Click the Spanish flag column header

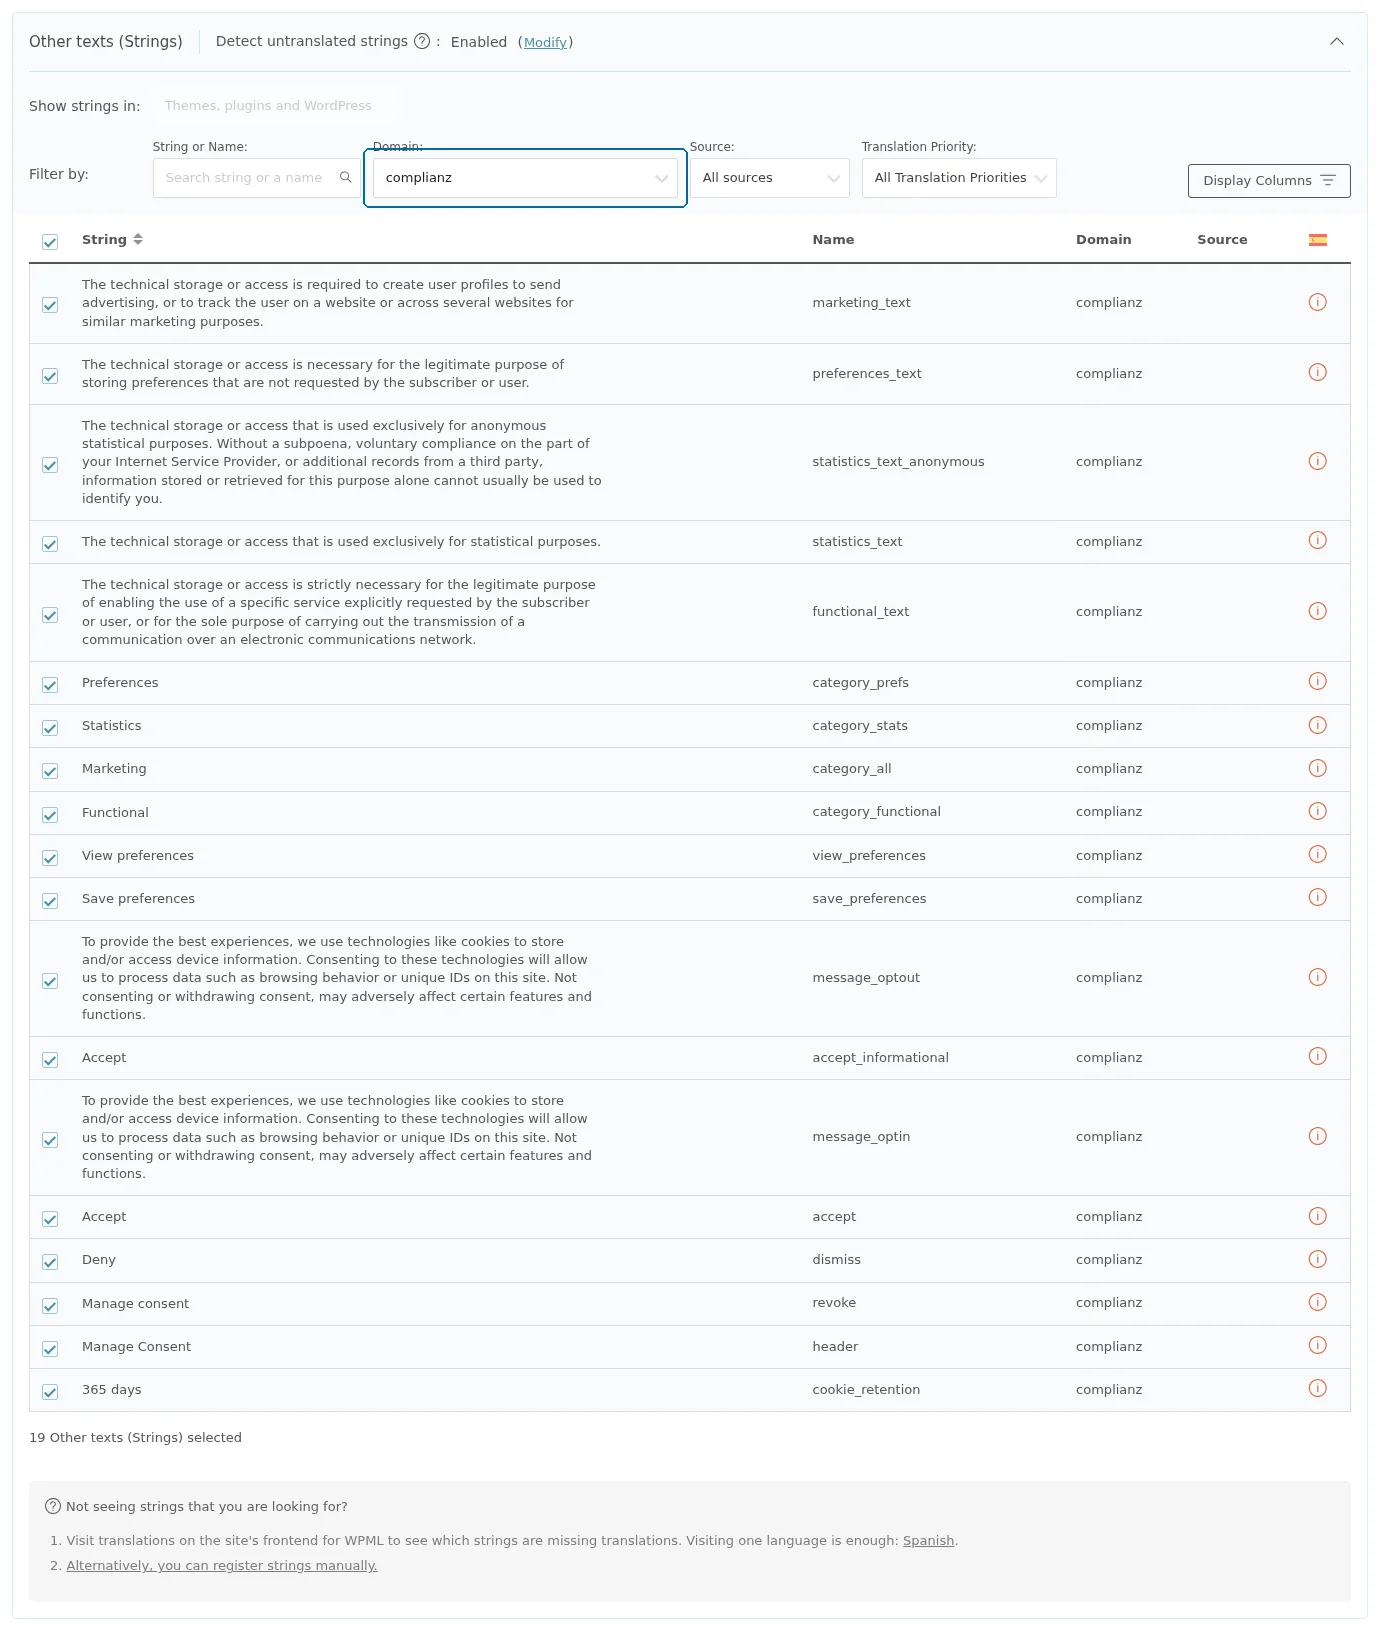[1318, 240]
